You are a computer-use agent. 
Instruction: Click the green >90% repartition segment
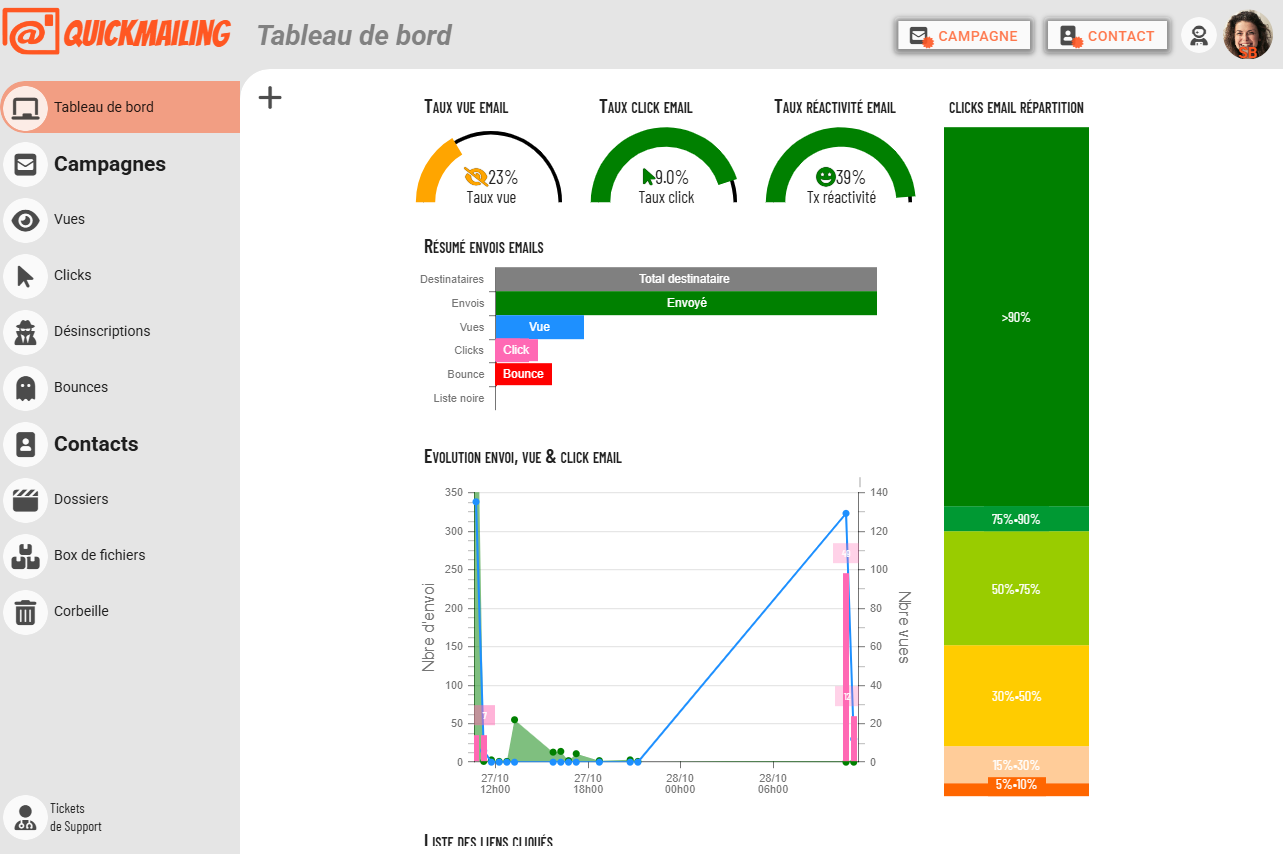coord(1016,317)
